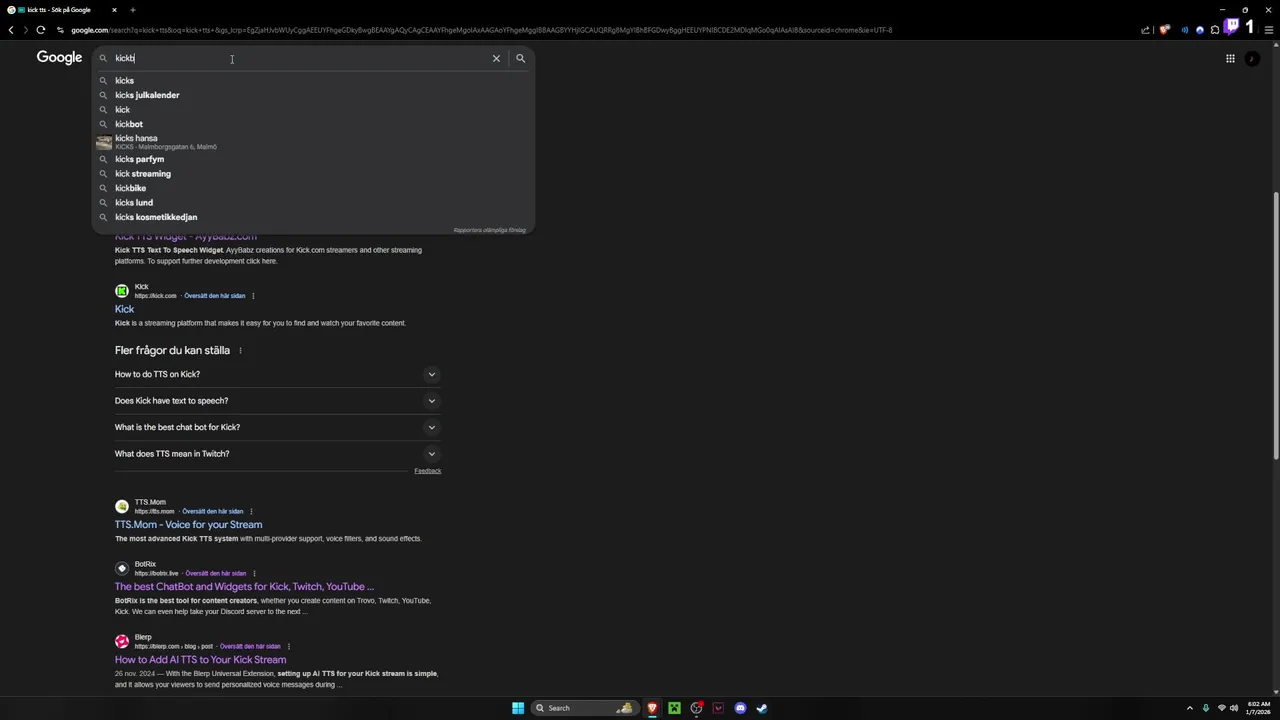The image size is (1280, 720).
Task: Click Rapportera olämpliga förslag
Action: click(489, 230)
